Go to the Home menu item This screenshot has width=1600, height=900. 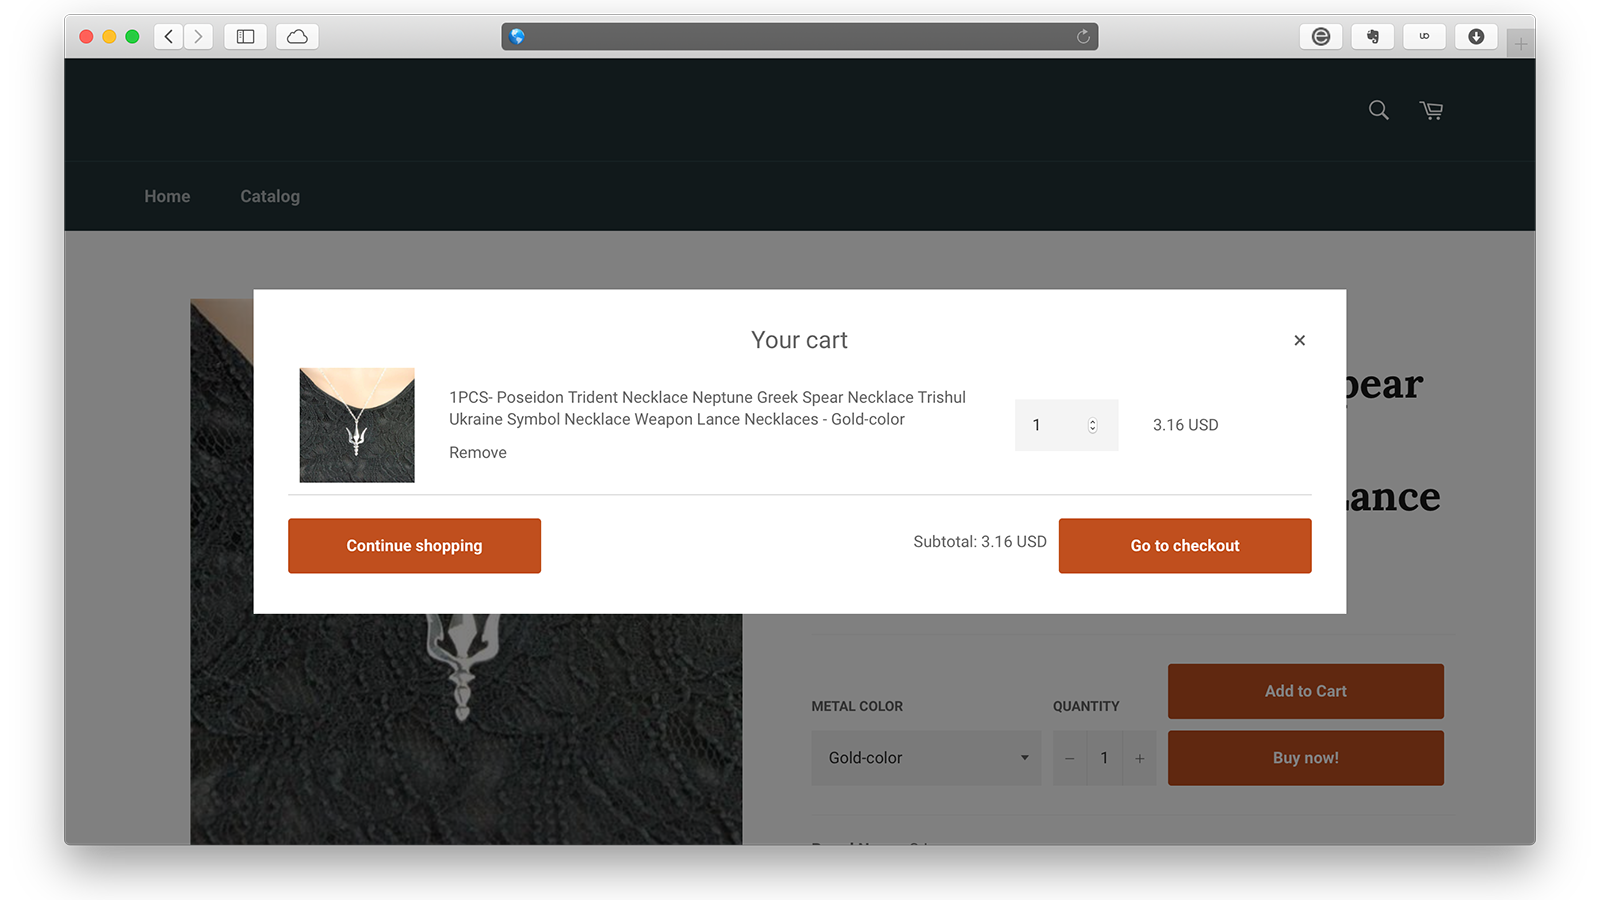click(167, 196)
